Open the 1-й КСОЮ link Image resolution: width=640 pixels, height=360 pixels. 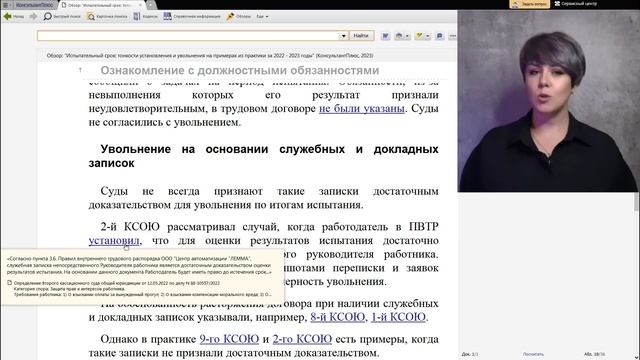398,317
